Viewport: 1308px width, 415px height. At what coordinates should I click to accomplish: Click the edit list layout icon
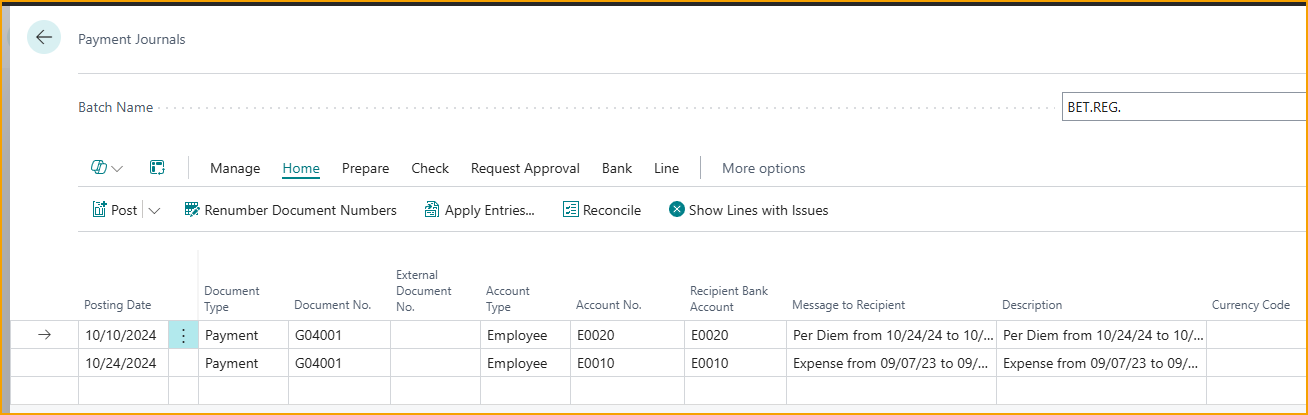pos(157,168)
